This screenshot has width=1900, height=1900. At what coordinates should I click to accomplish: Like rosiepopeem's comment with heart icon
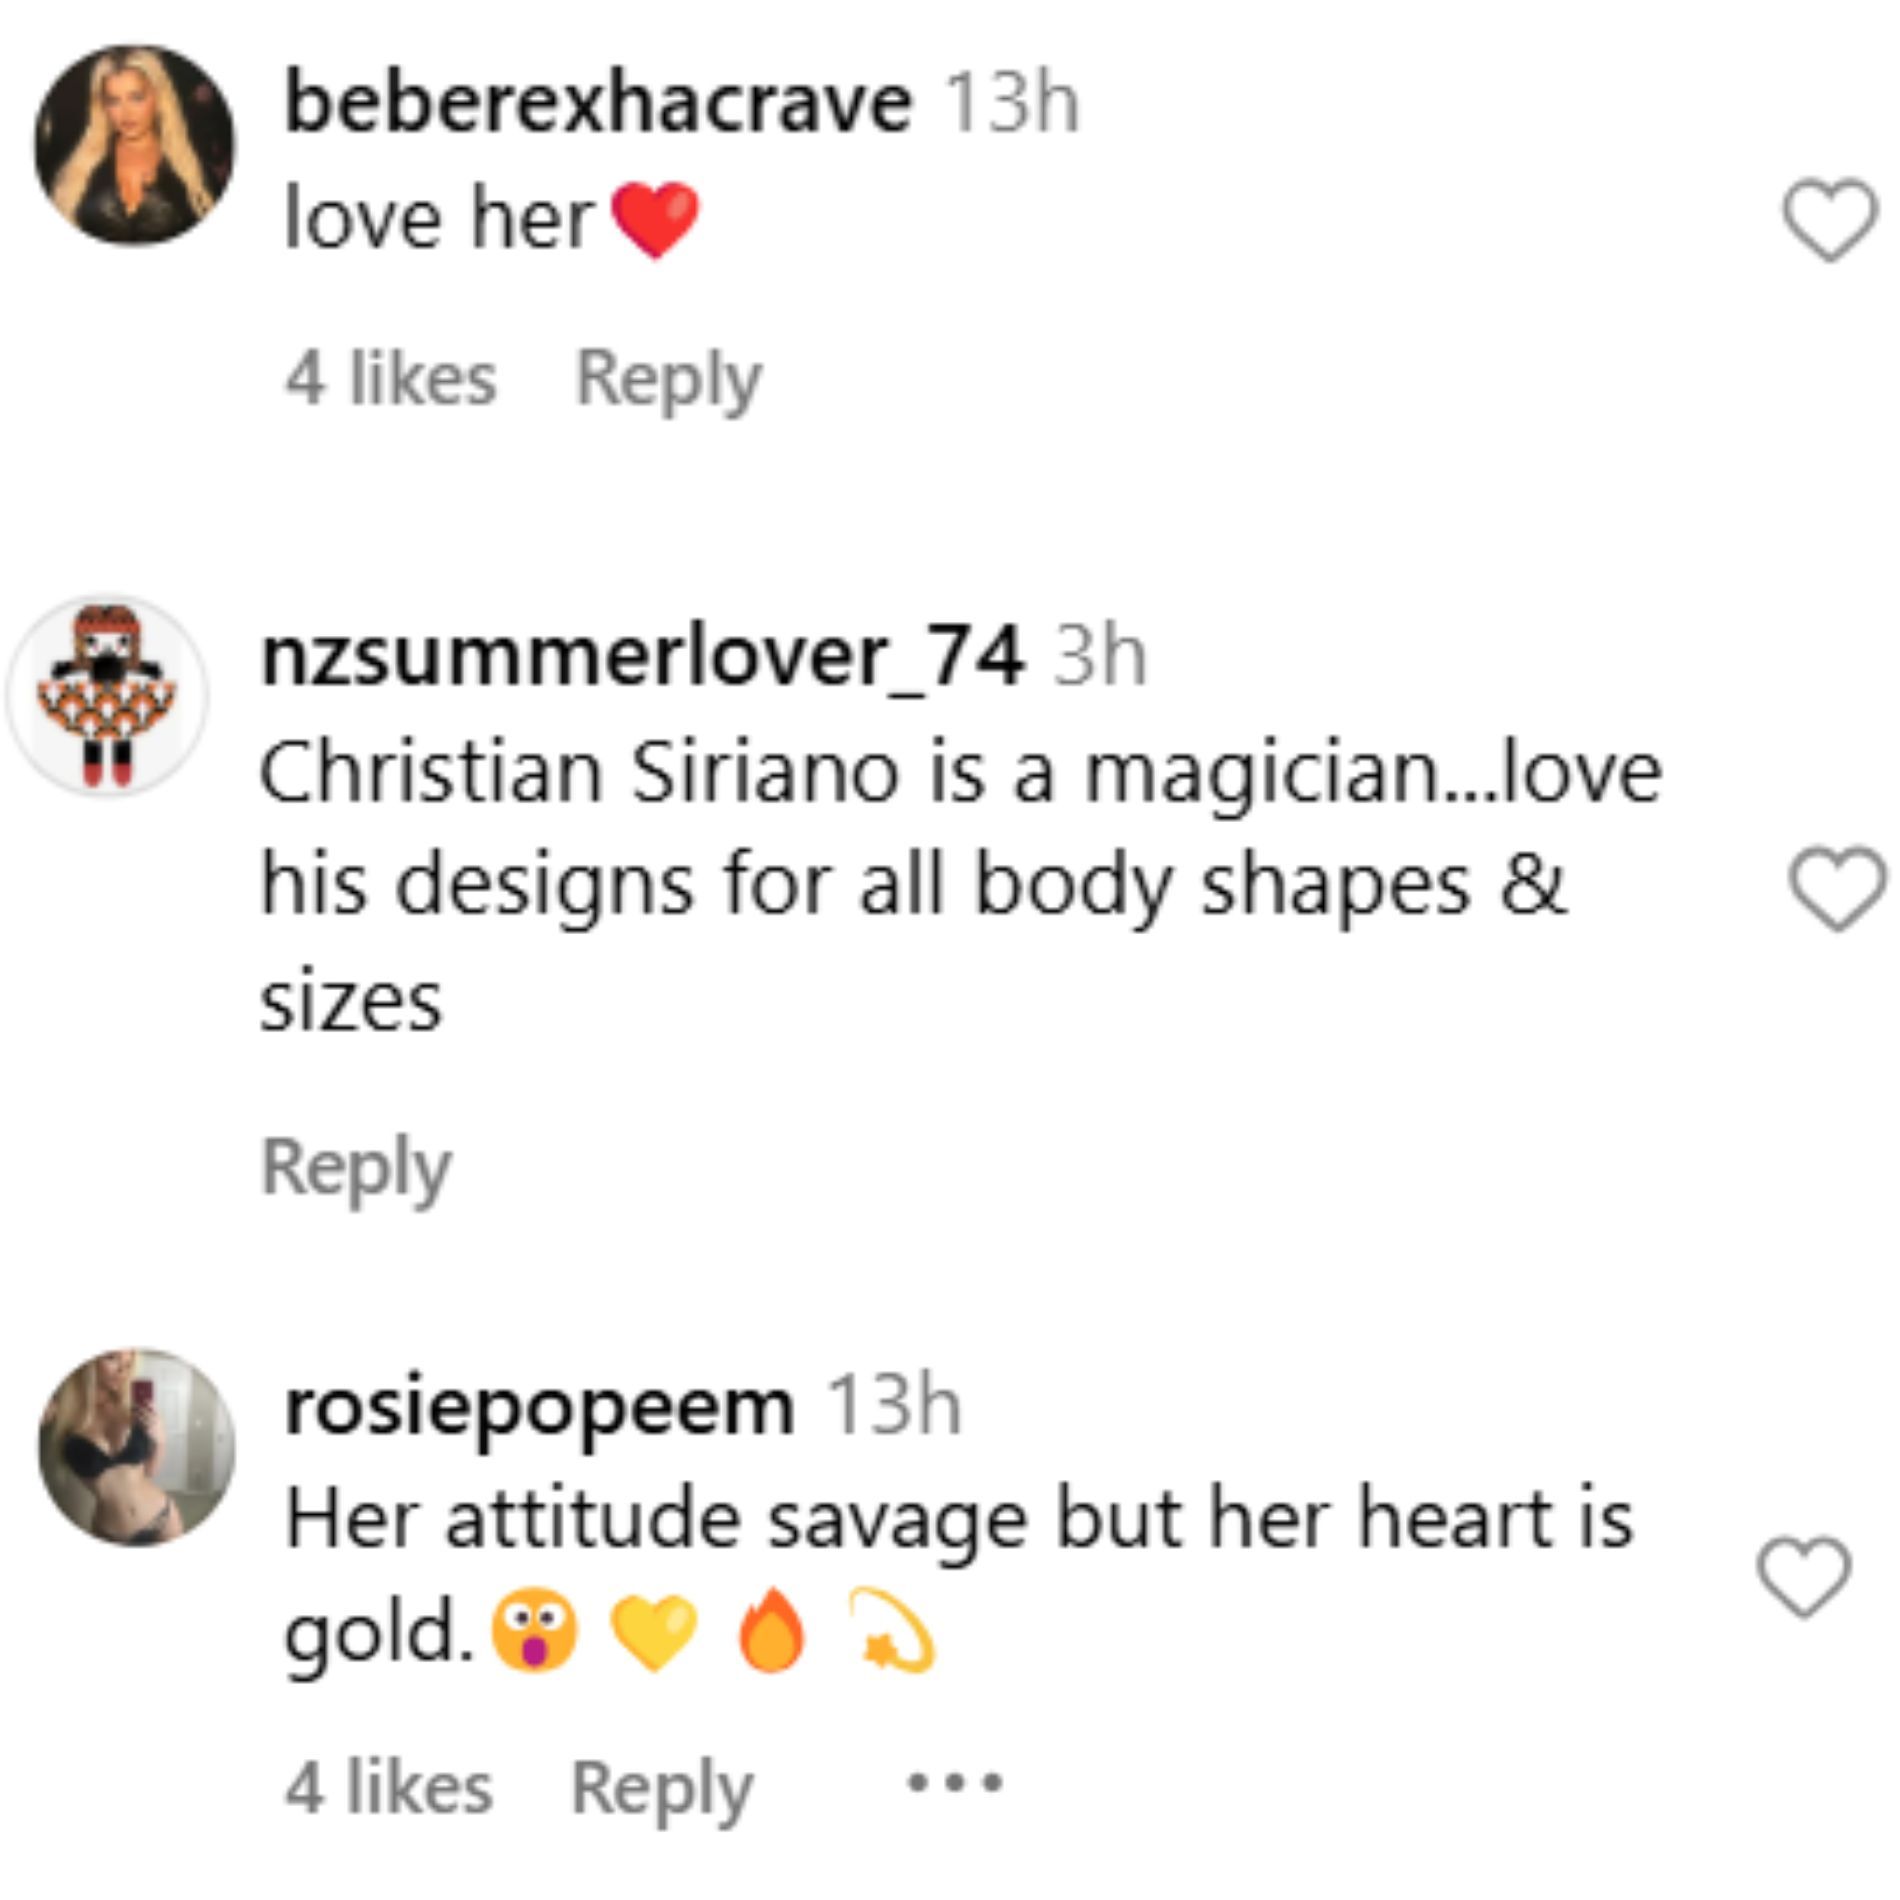[x=1805, y=1577]
